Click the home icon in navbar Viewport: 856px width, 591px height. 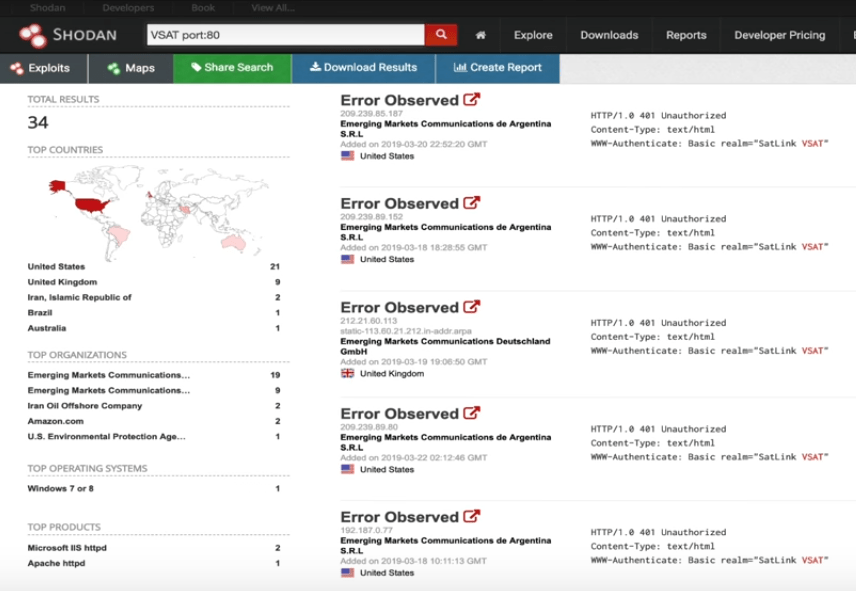(x=481, y=35)
